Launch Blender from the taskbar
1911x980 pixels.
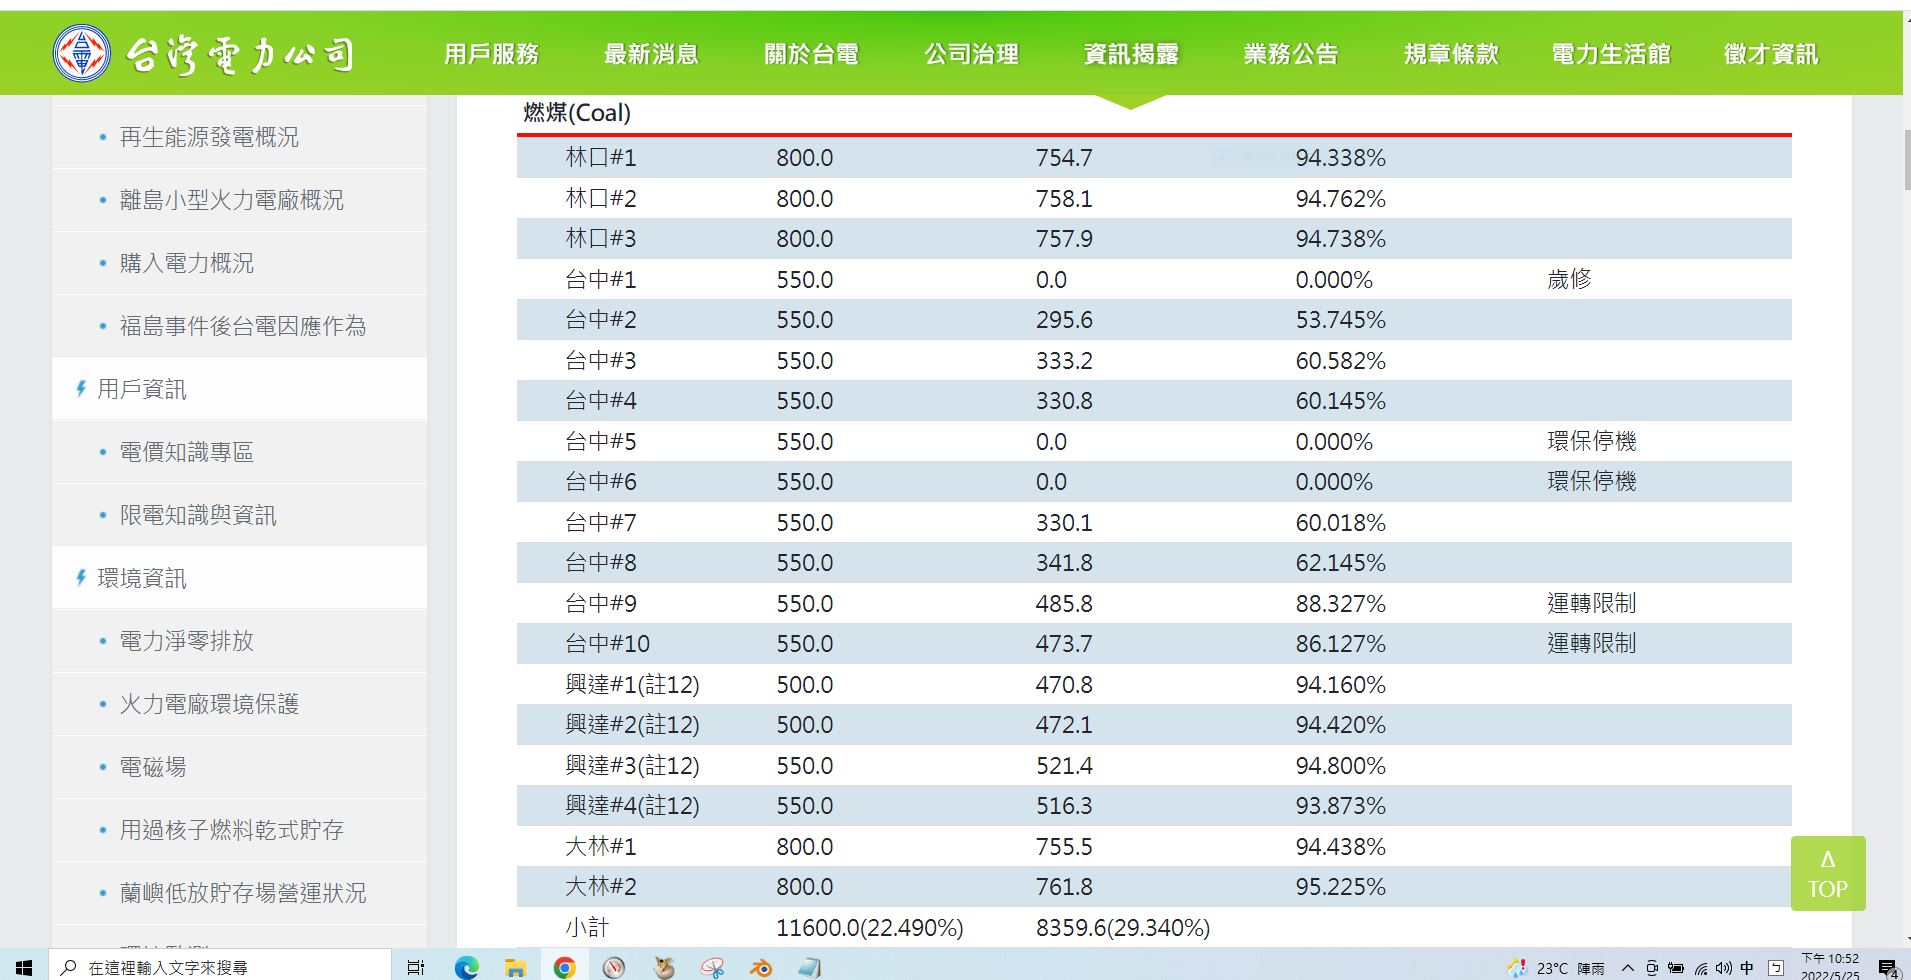[761, 967]
